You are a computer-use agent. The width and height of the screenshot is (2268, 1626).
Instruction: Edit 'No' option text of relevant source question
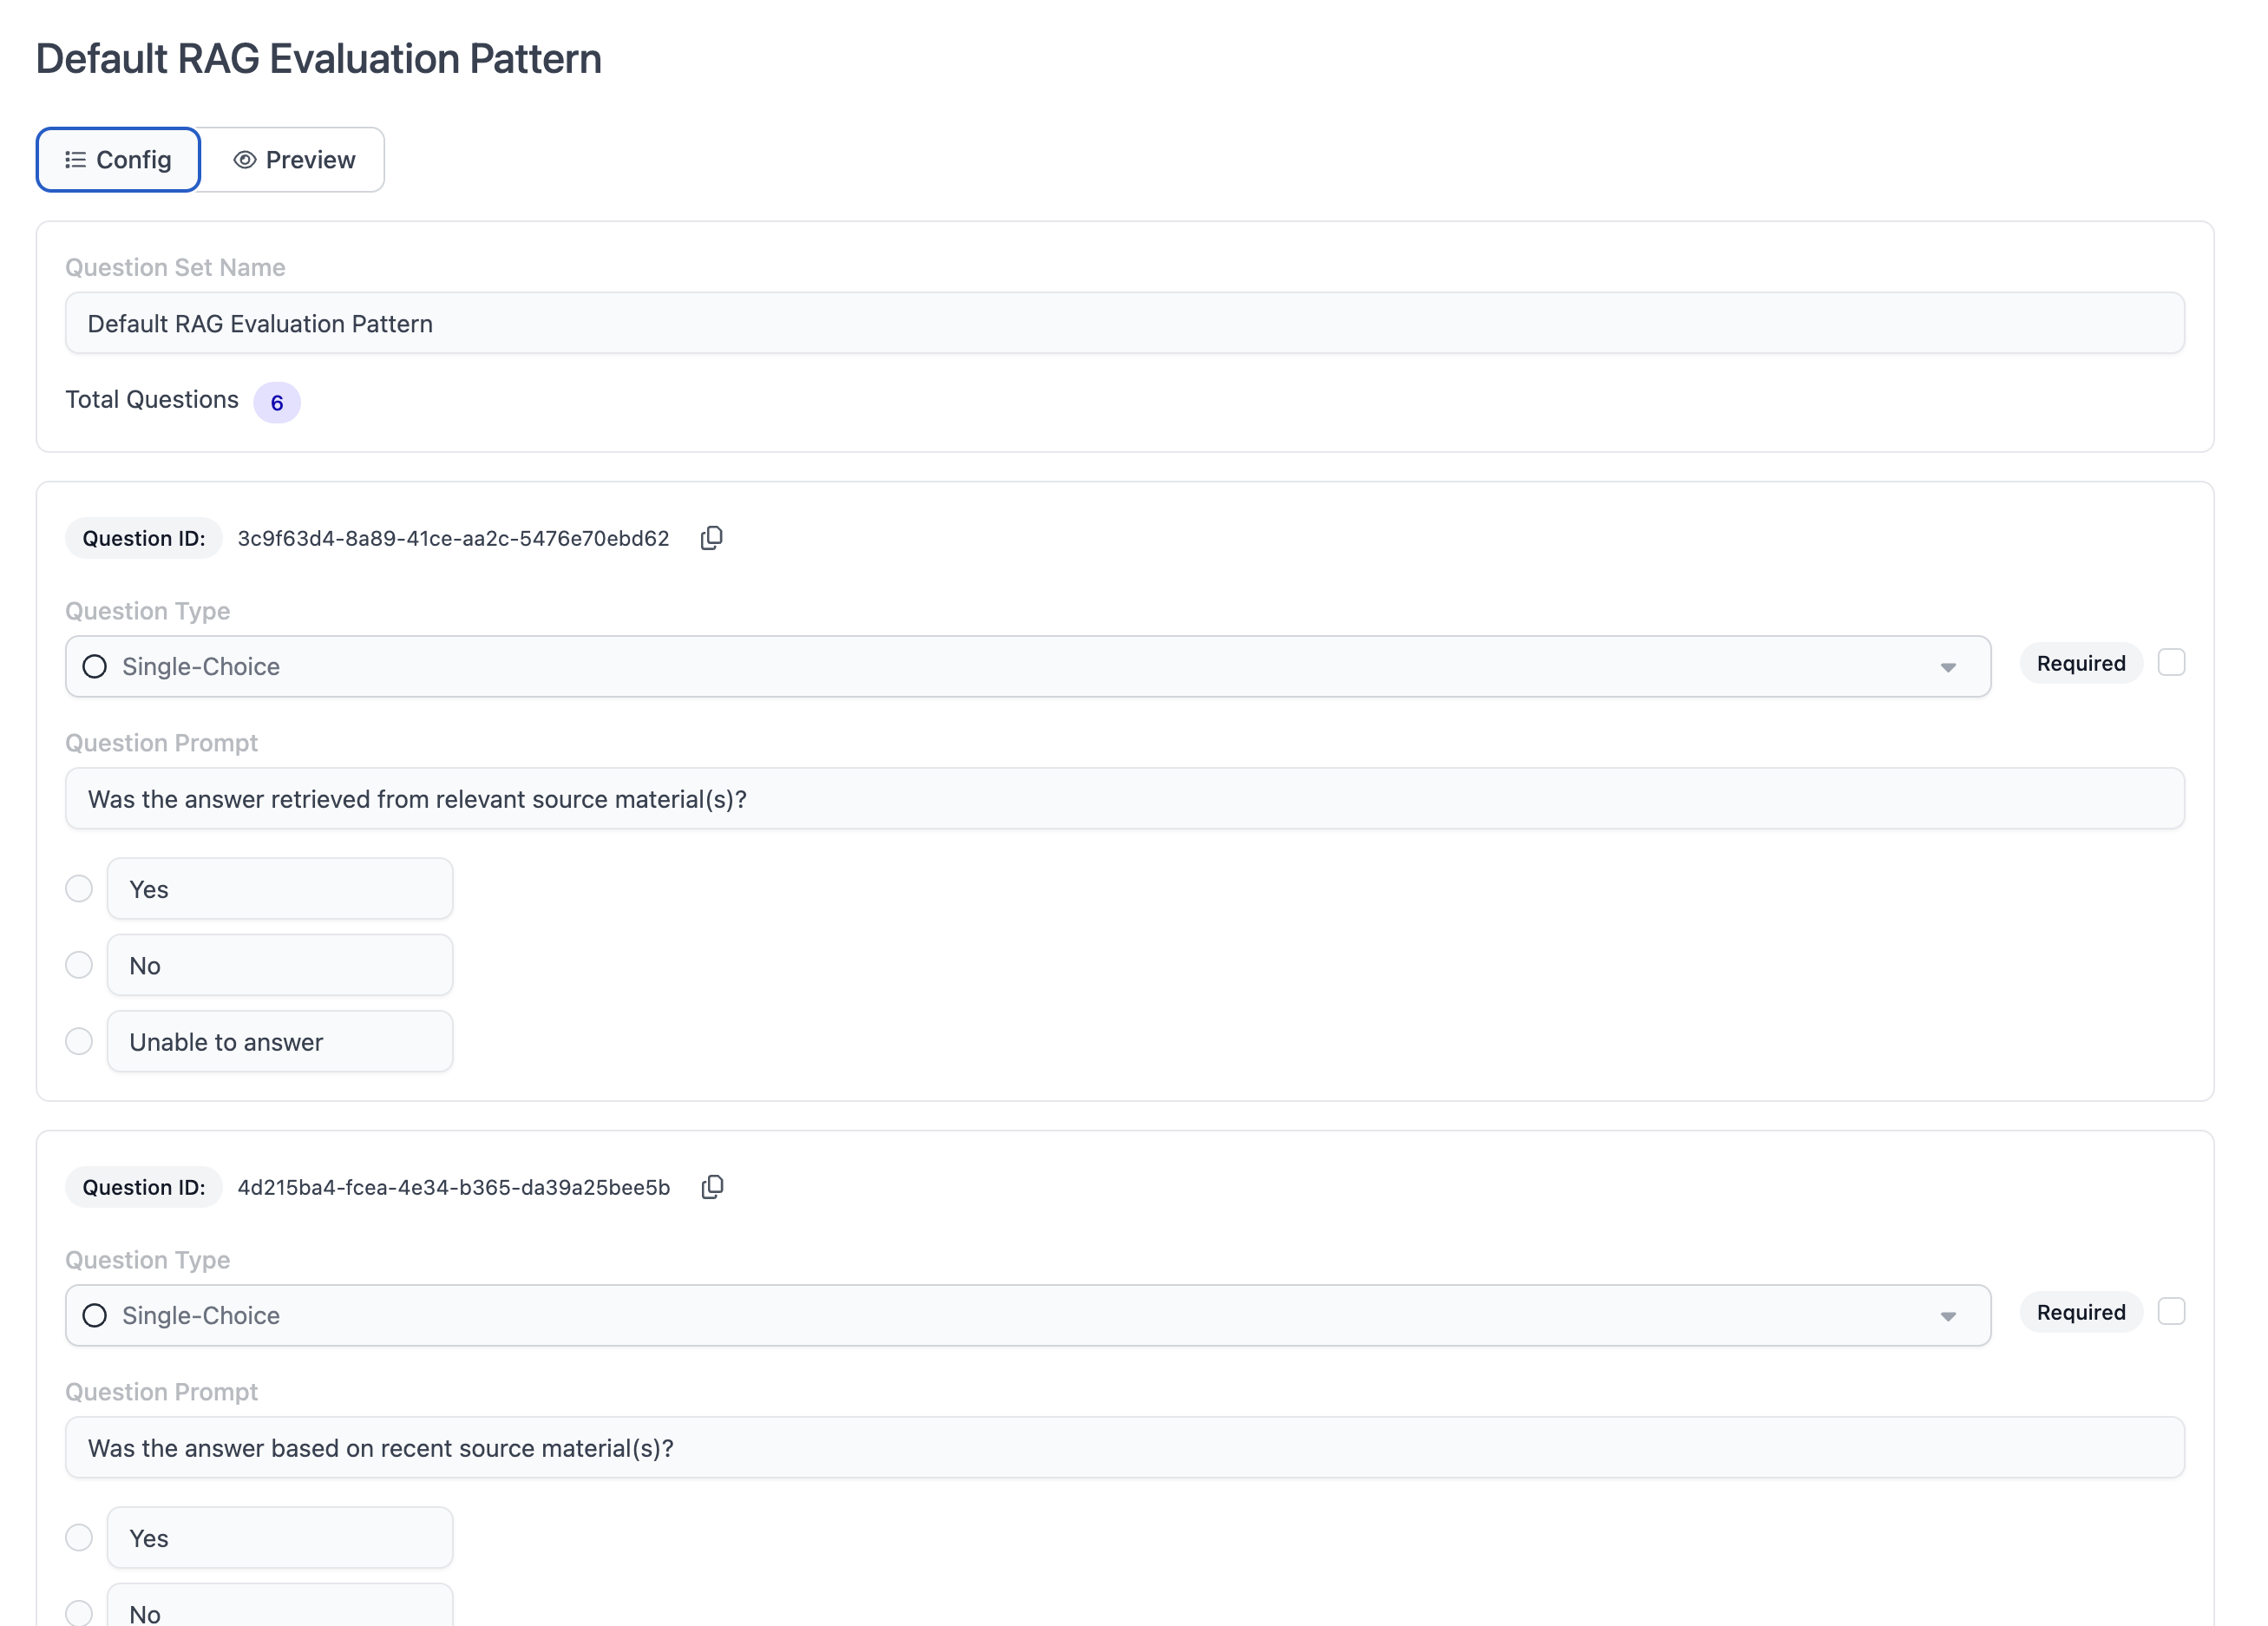[280, 965]
